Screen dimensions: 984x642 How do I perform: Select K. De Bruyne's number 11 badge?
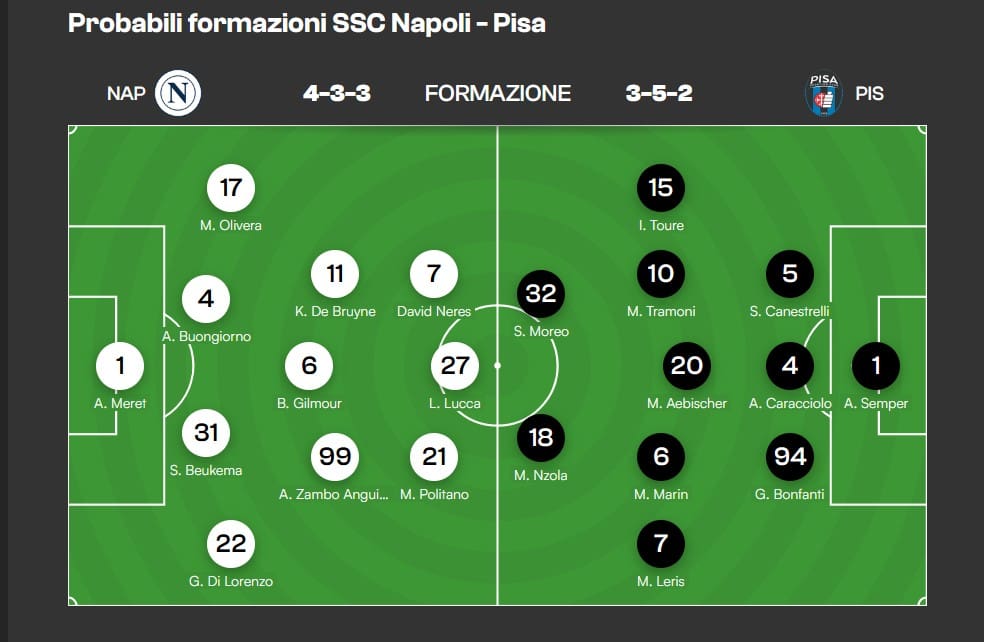point(335,273)
